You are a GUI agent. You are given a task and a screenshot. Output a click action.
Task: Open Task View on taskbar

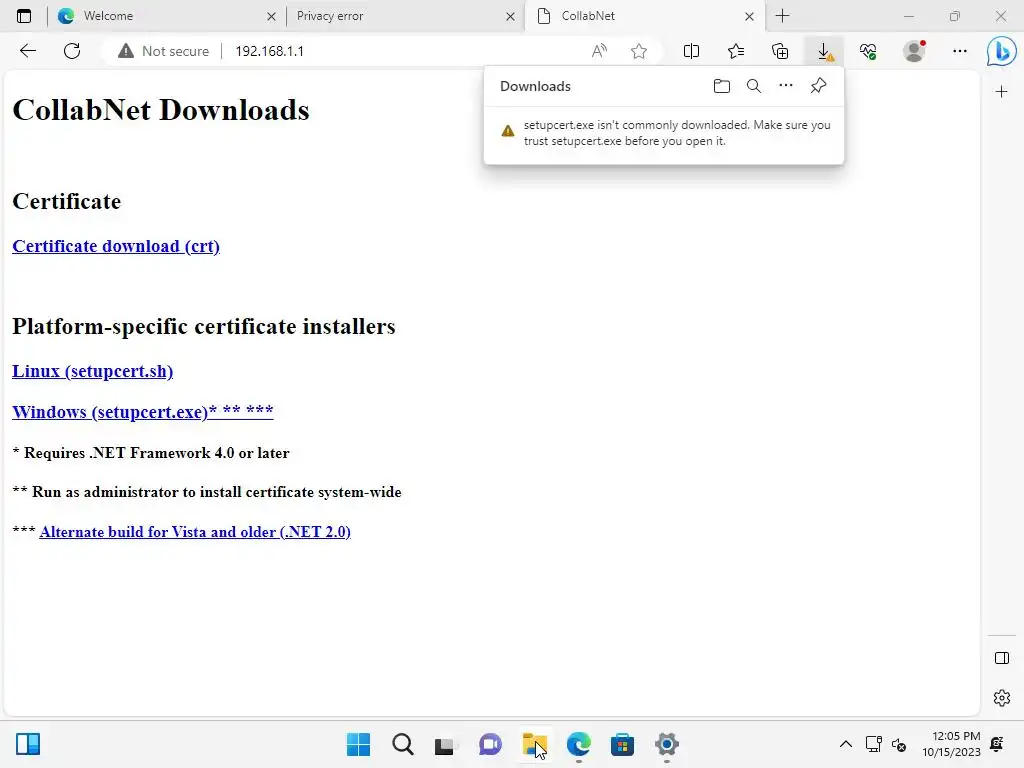tap(445, 744)
